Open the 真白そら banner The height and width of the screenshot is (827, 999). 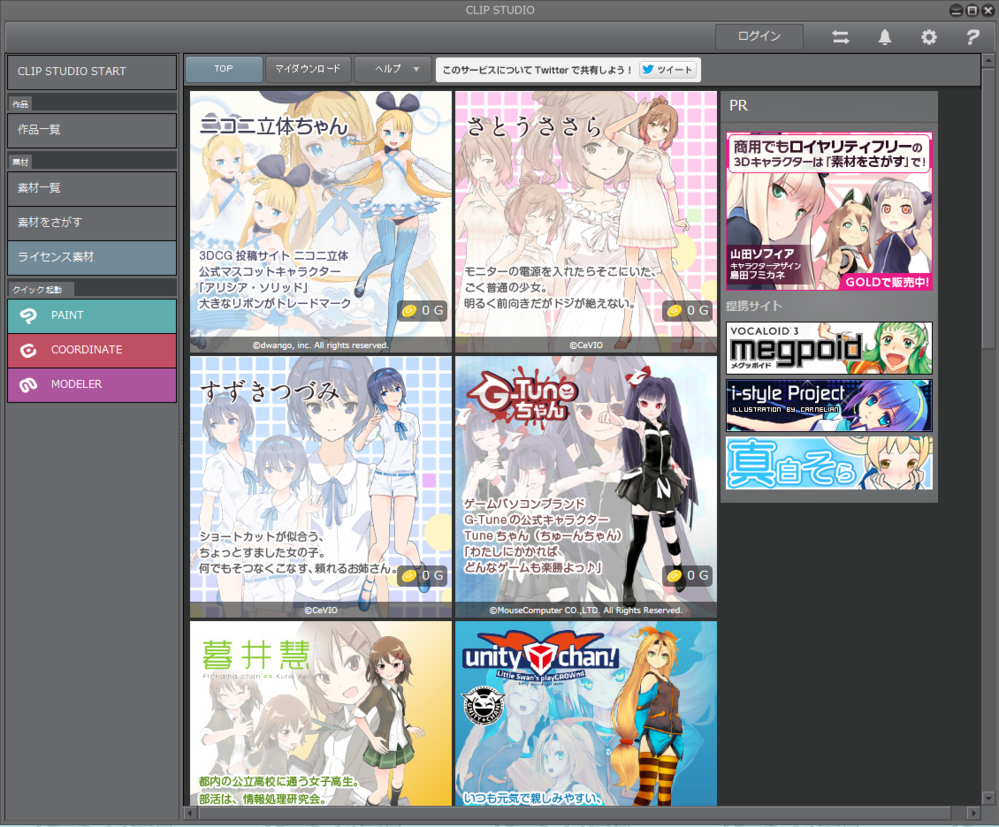pos(829,463)
